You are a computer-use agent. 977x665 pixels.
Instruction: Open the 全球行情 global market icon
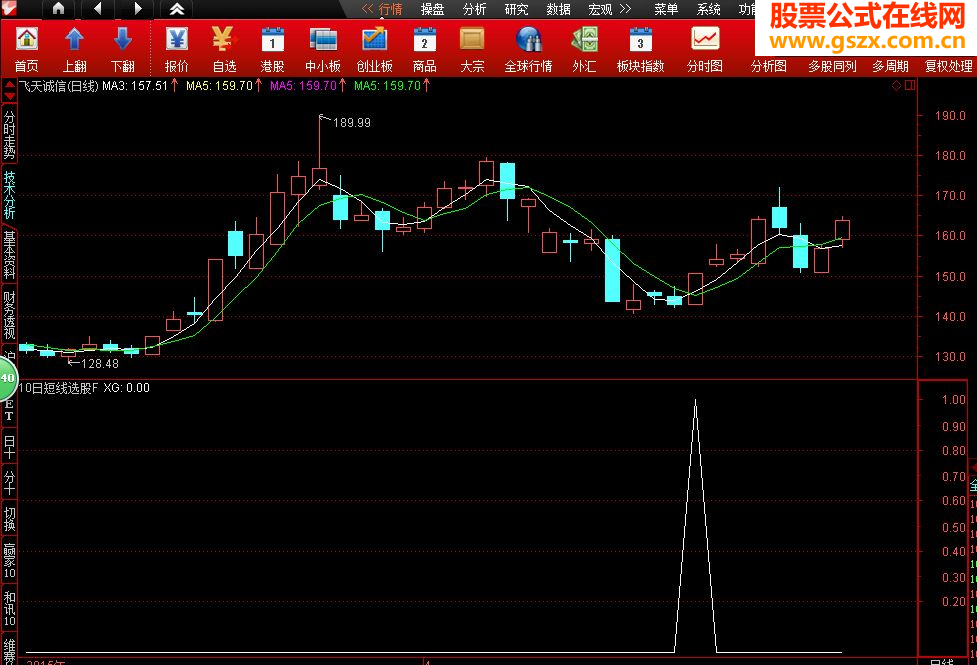pos(528,49)
